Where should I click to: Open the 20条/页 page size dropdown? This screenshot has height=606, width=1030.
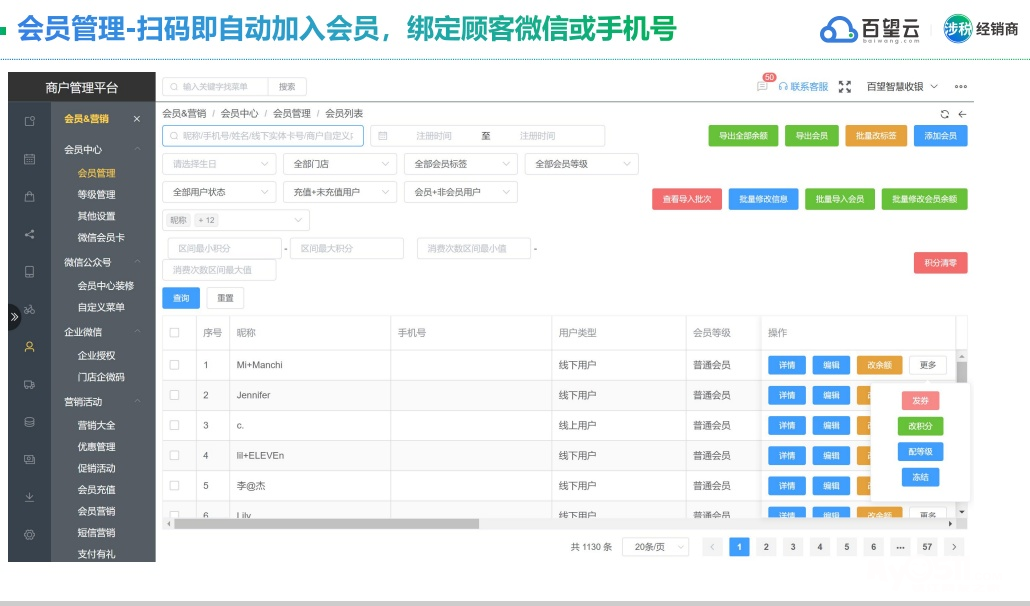[655, 547]
